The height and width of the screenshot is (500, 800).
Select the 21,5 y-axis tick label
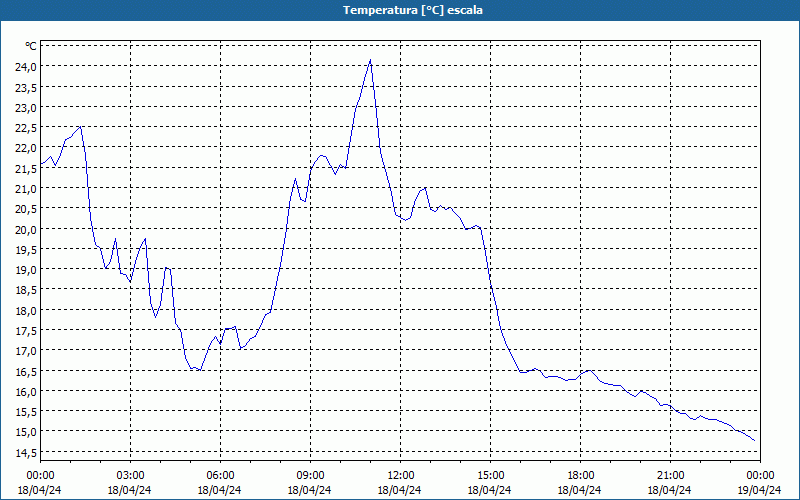tap(27, 168)
